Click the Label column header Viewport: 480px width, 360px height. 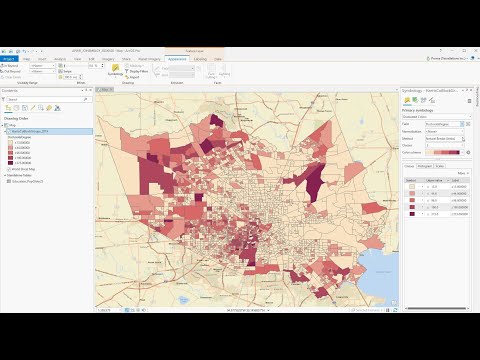[460, 180]
